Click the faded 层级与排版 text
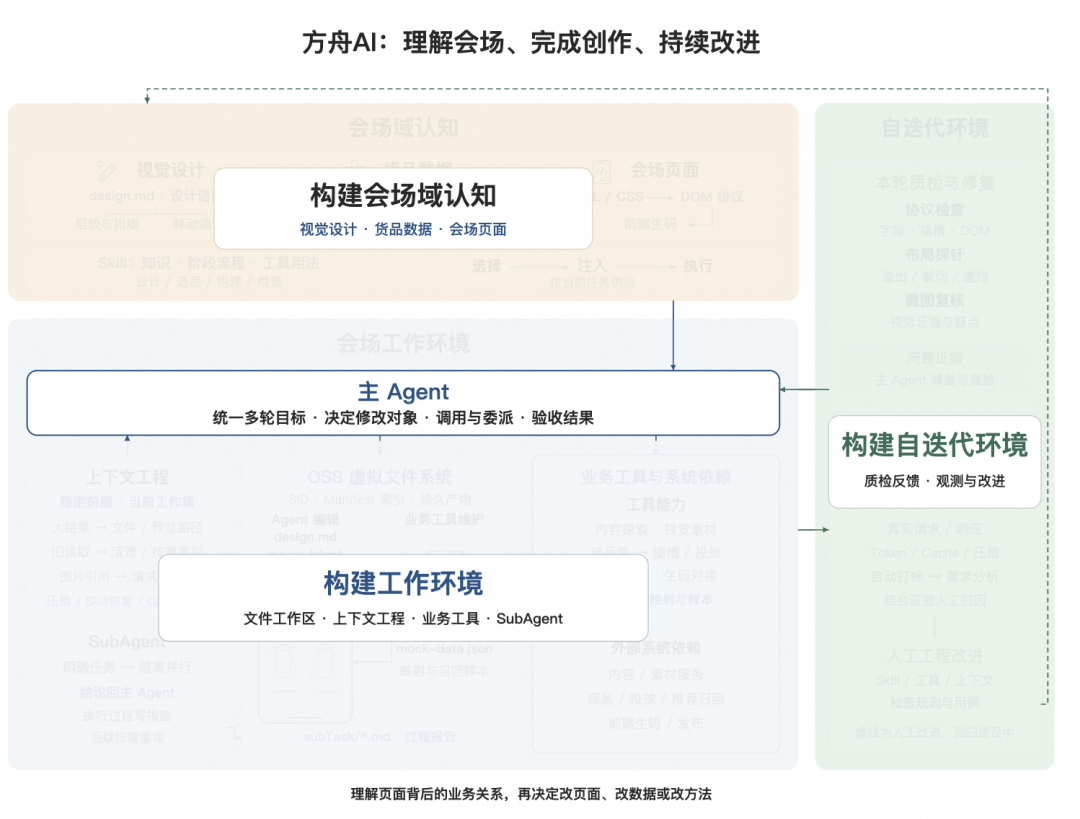The width and height of the screenshot is (1080, 819). tap(107, 224)
